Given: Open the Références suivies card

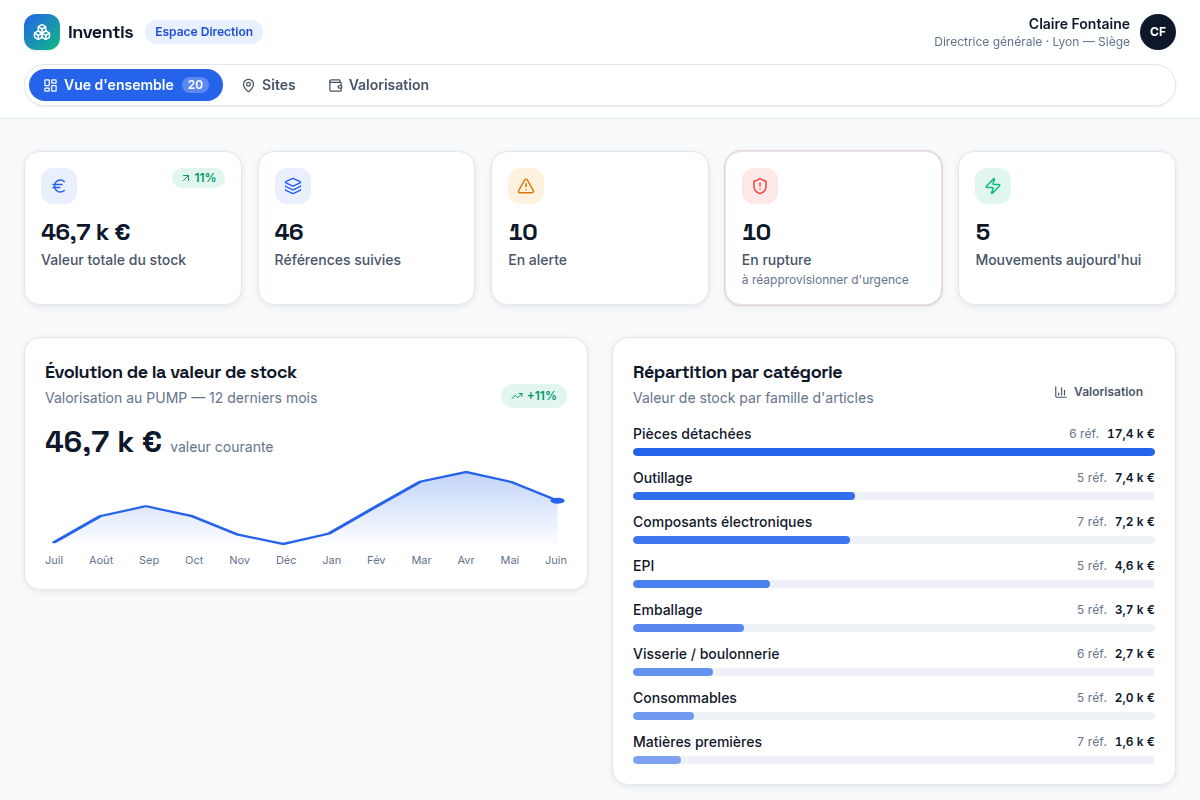Looking at the screenshot, I should coord(366,228).
